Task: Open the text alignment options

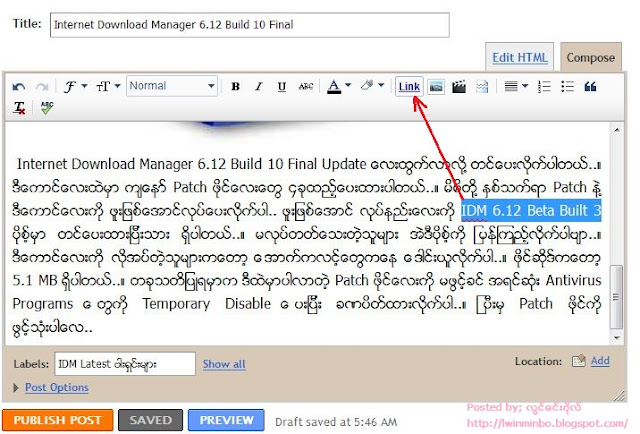Action: (x=511, y=86)
